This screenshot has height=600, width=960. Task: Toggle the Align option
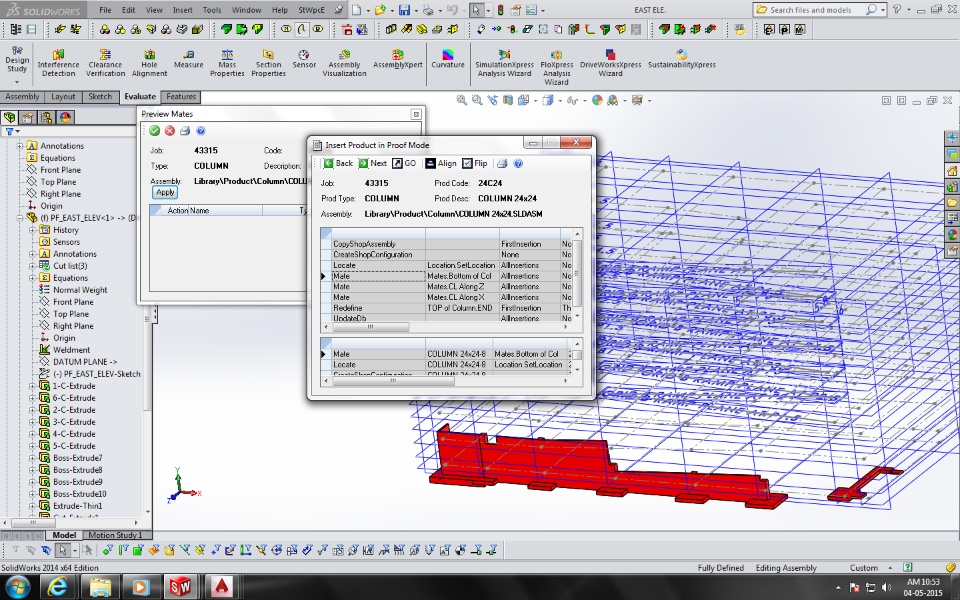pyautogui.click(x=441, y=163)
